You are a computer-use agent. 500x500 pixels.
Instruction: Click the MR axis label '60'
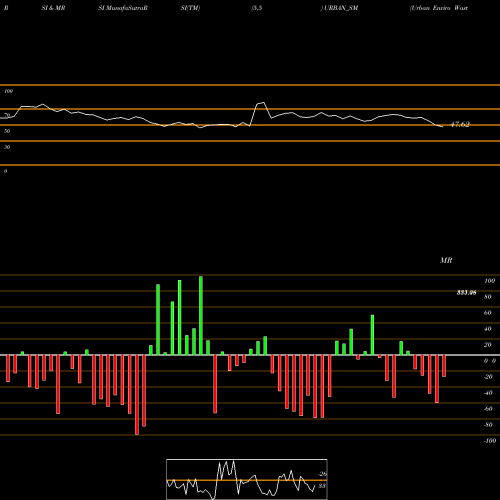tap(488, 313)
